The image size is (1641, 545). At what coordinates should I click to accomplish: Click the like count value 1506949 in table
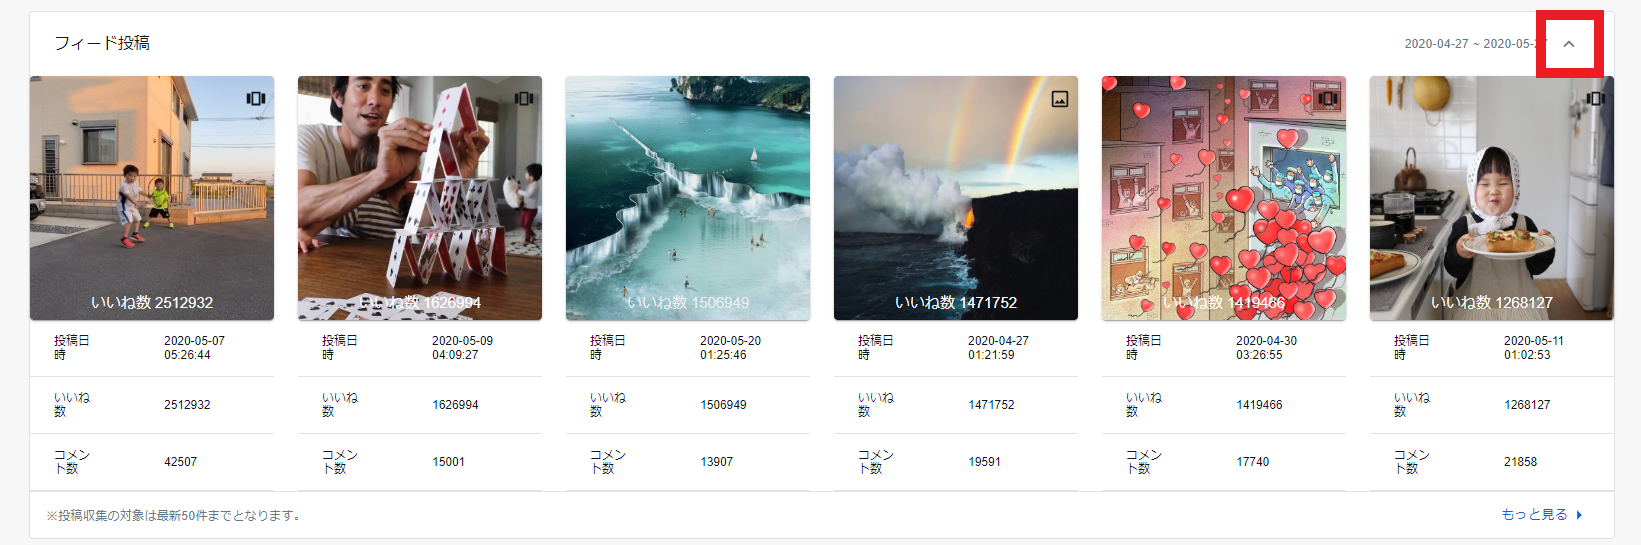723,405
